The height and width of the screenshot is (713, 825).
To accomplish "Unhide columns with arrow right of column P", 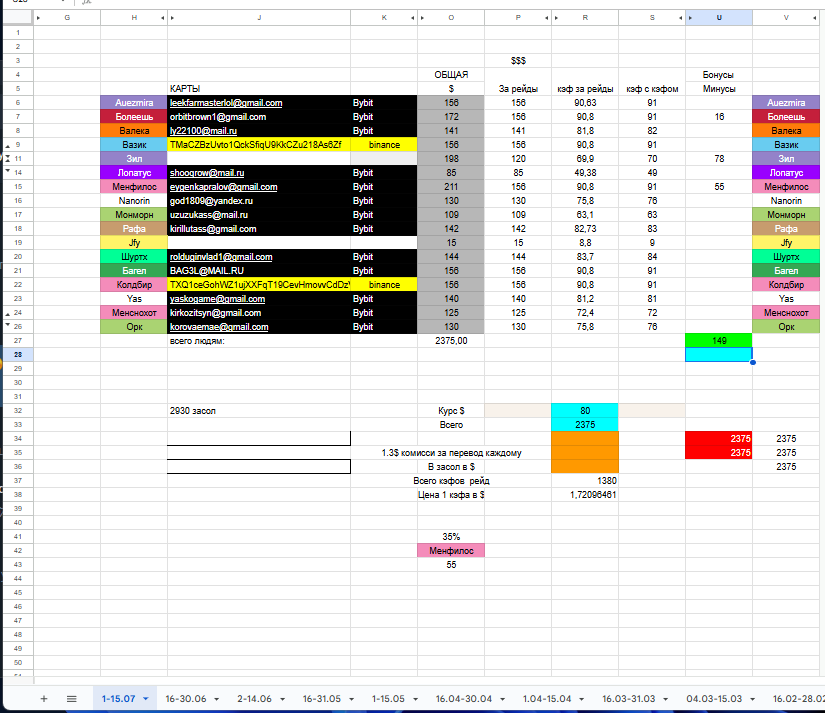I will pyautogui.click(x=547, y=18).
